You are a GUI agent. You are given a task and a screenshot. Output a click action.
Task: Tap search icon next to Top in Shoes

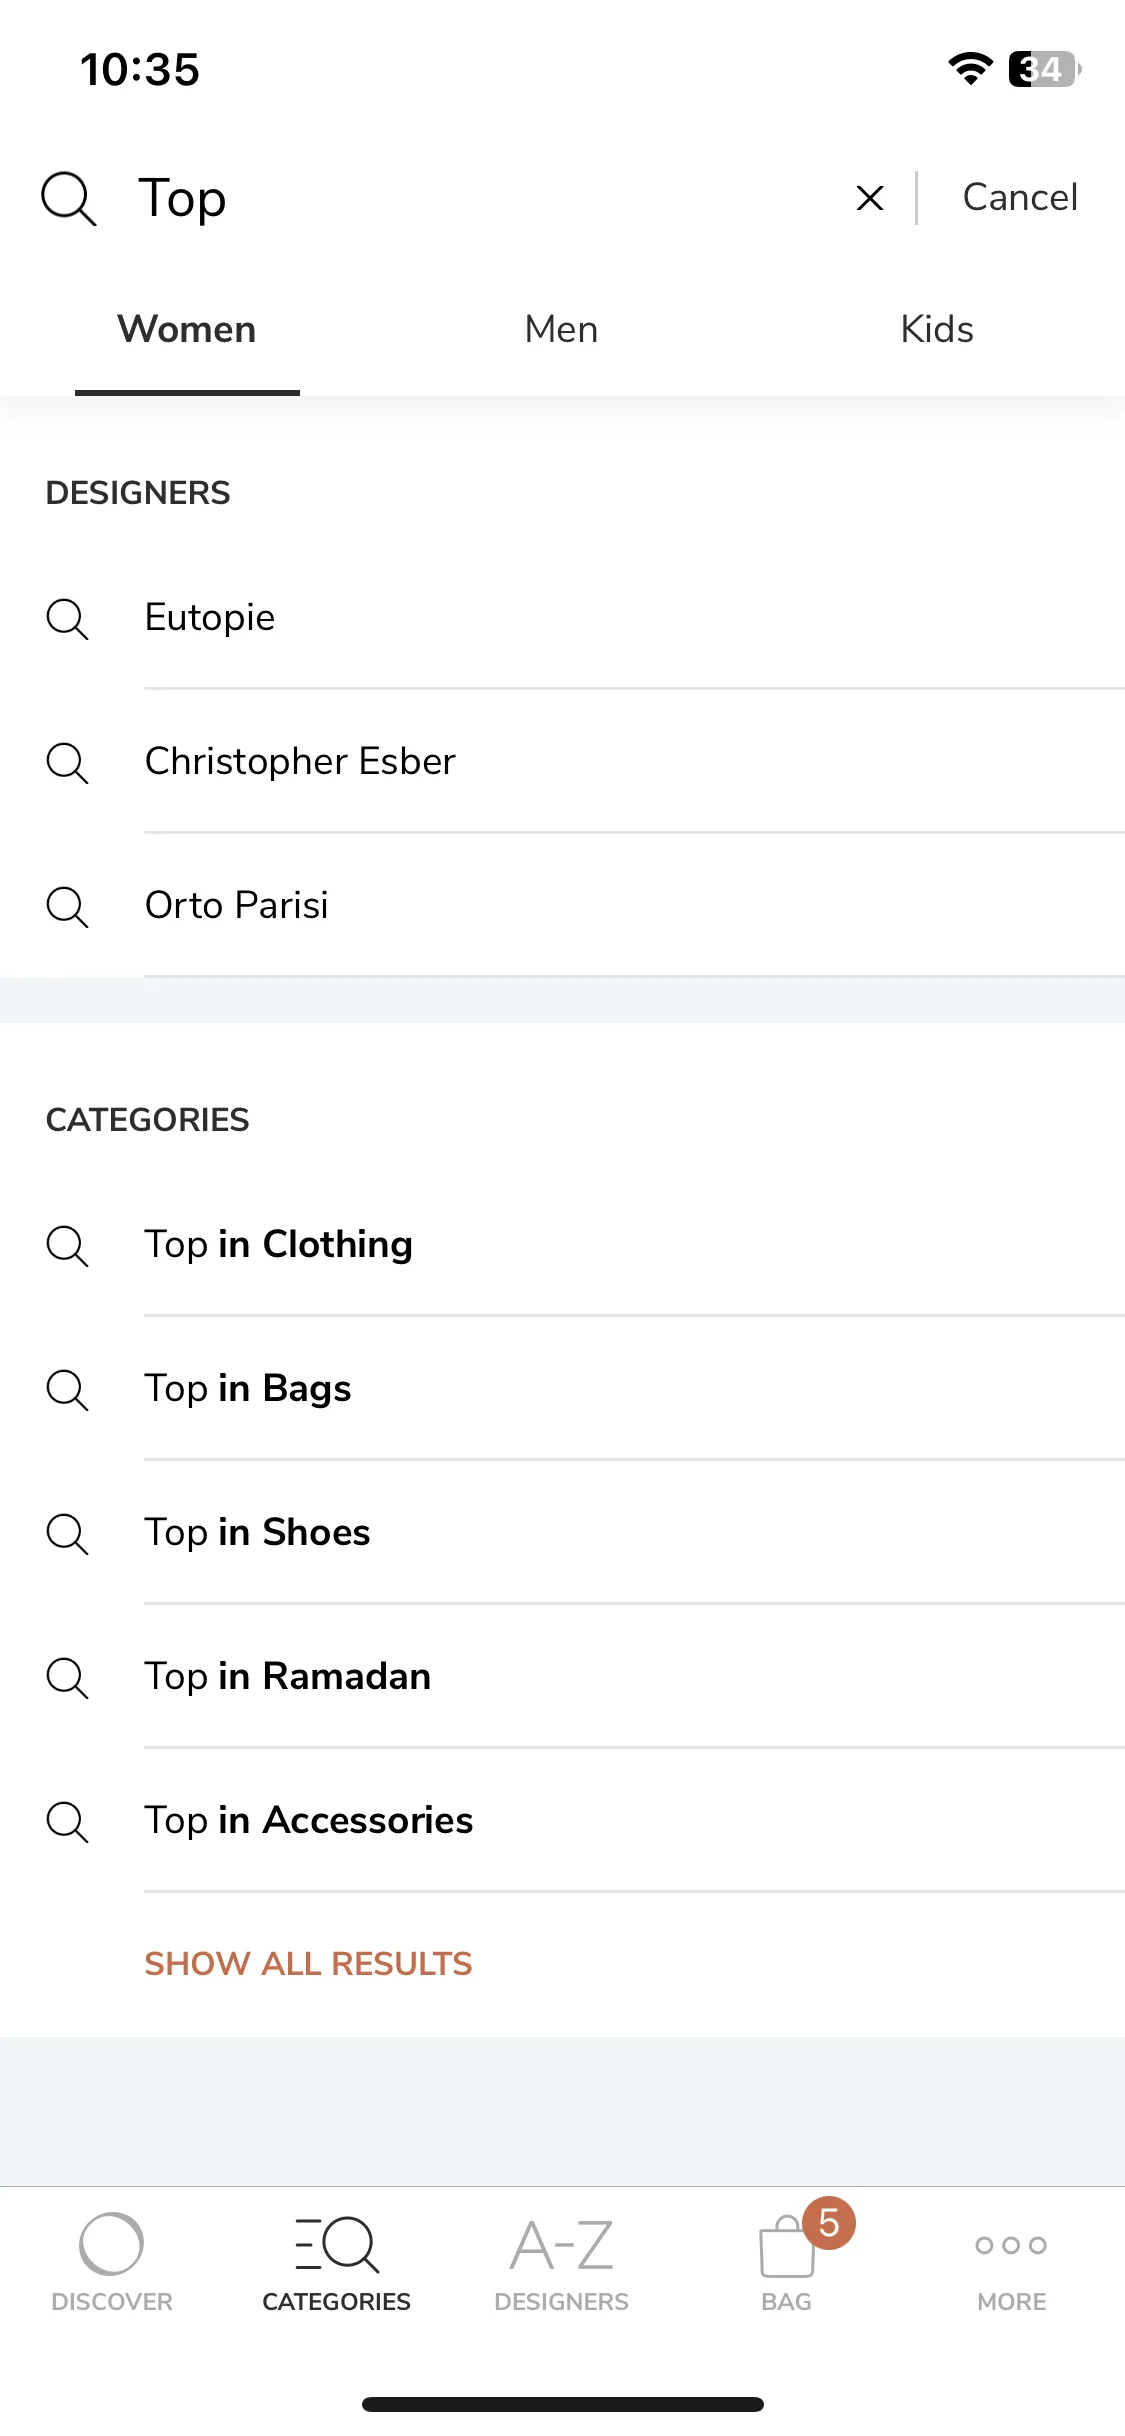point(67,1533)
